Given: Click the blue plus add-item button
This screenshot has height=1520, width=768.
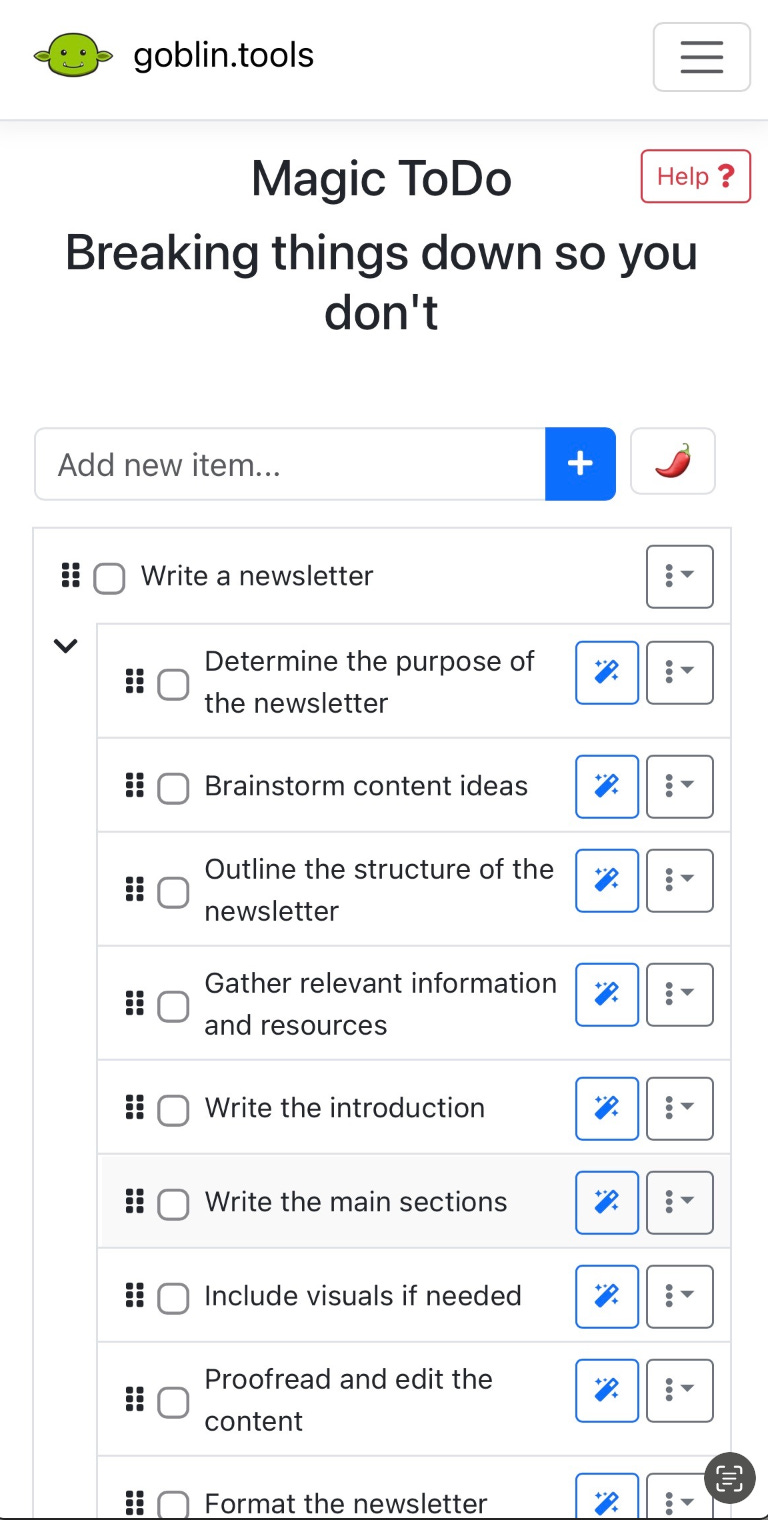Looking at the screenshot, I should [x=580, y=464].
